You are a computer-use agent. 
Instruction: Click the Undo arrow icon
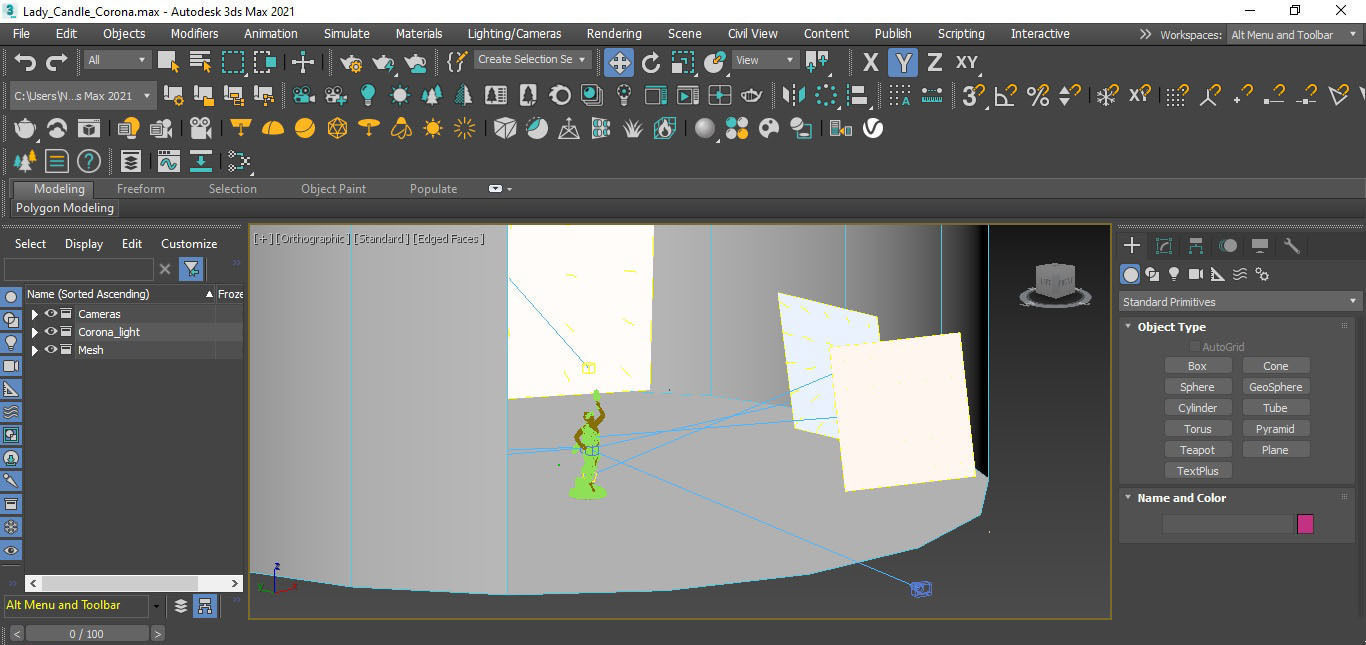25,62
